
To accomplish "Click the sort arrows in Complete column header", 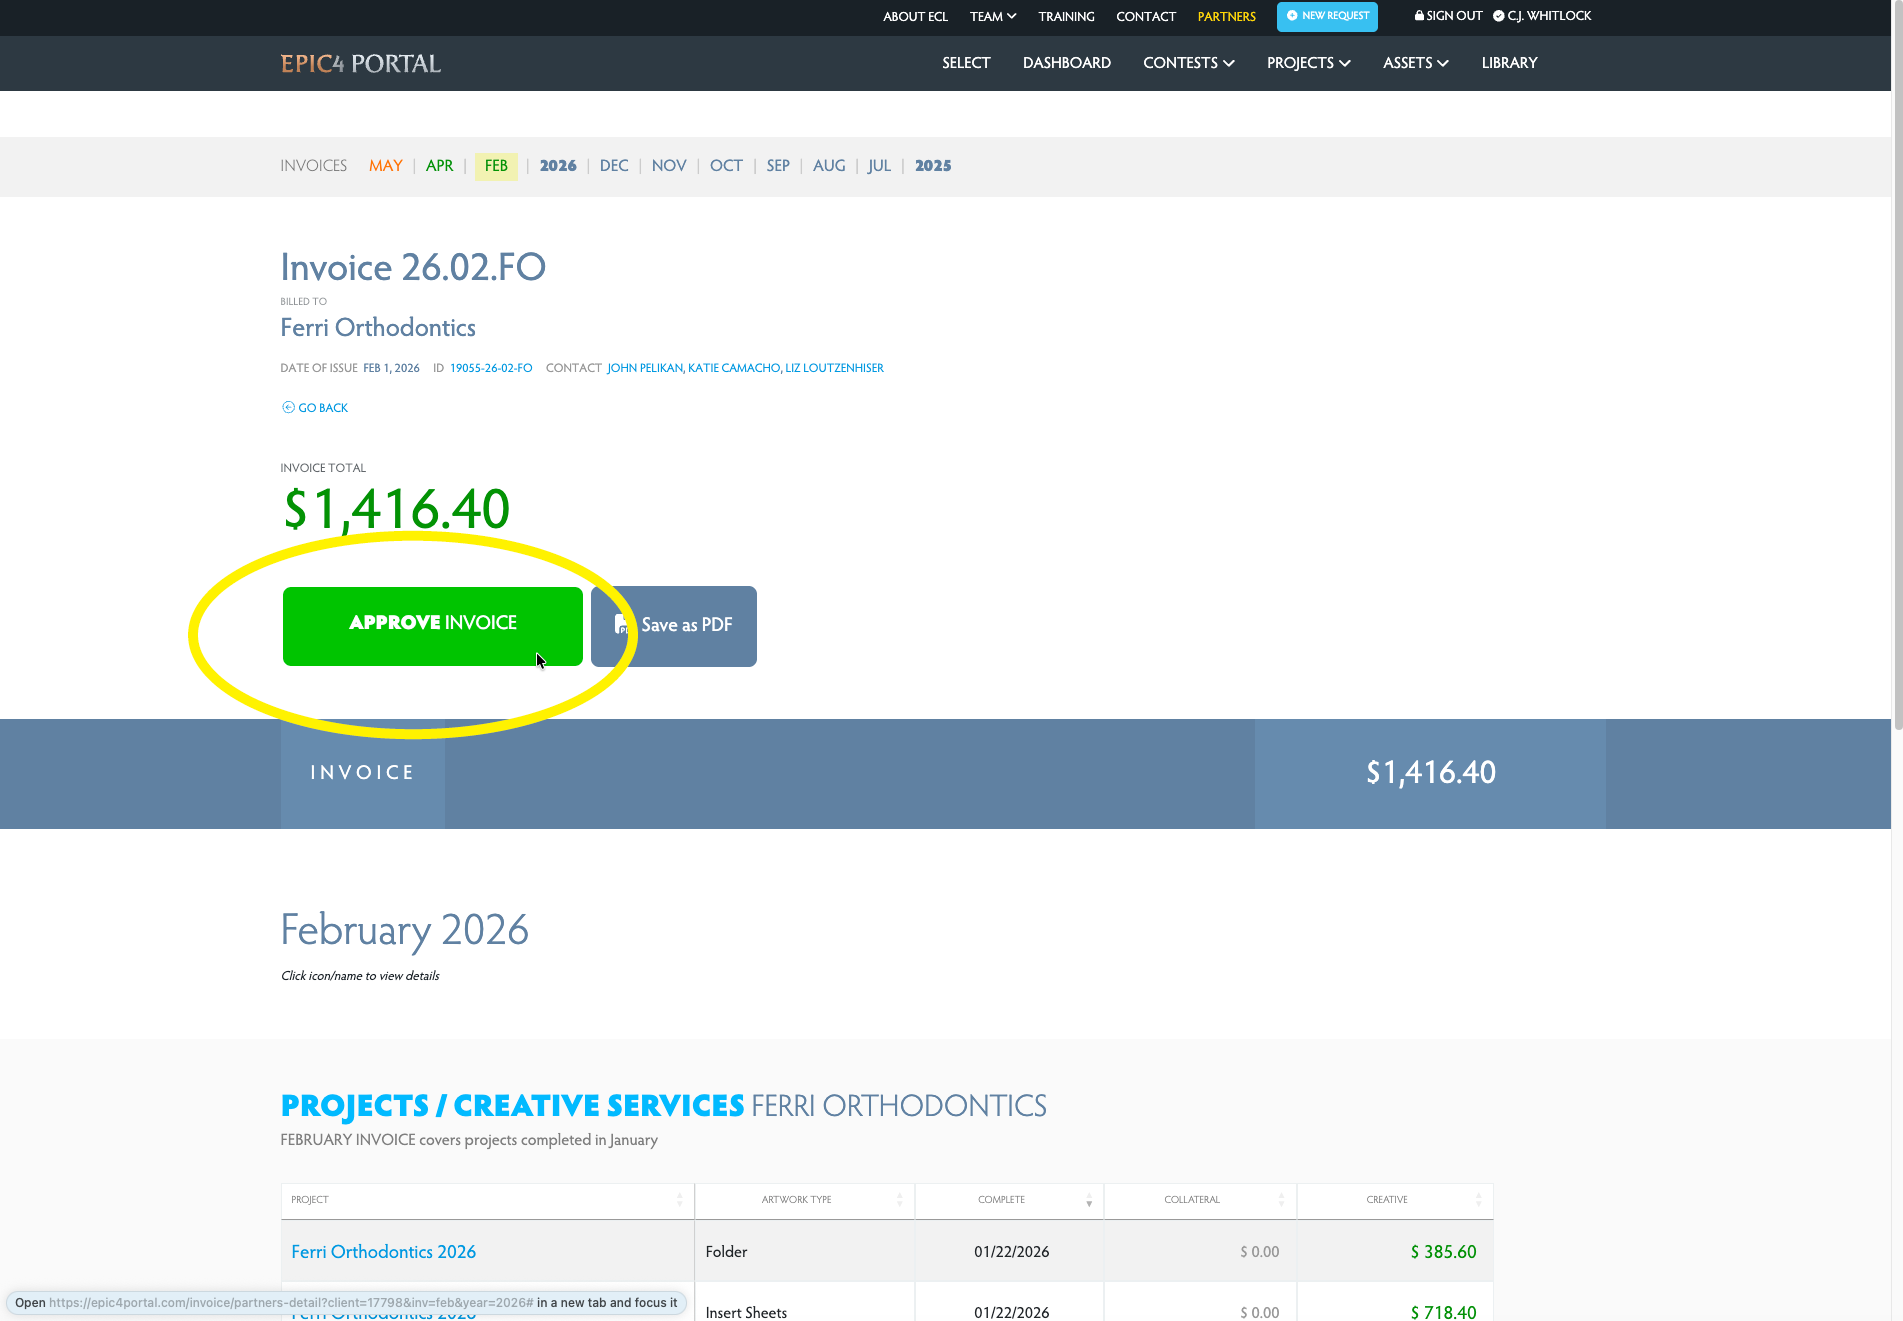I will [1089, 1200].
